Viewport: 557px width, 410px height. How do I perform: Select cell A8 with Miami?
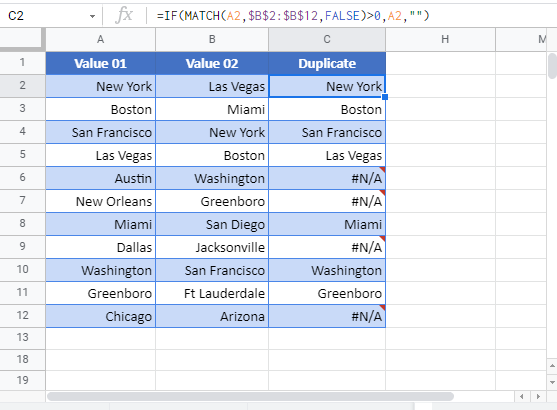point(101,224)
